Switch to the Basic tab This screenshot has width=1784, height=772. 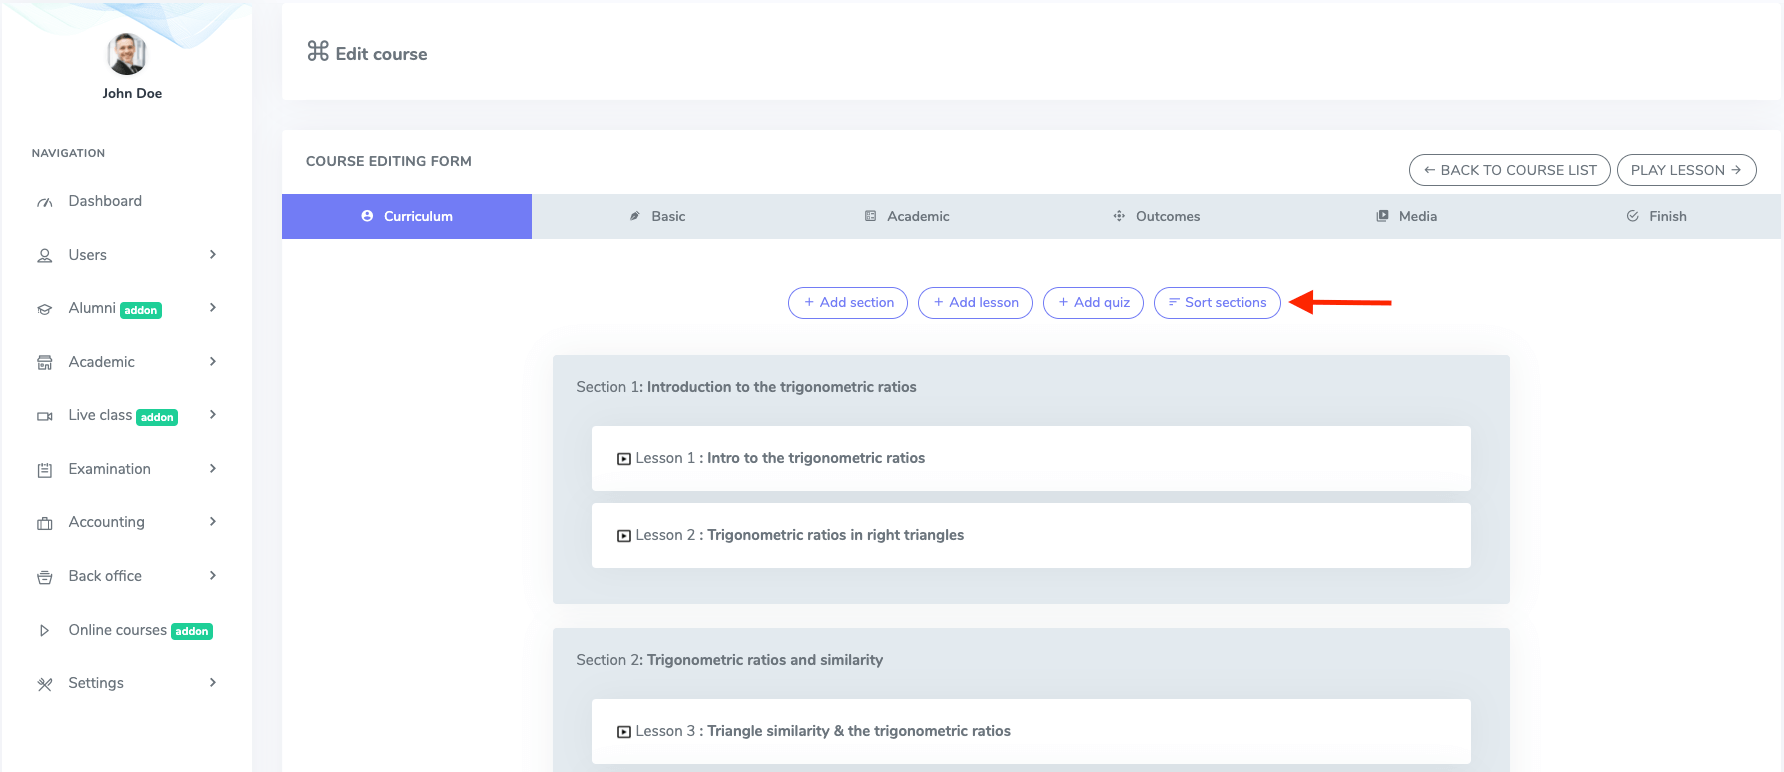coord(657,216)
